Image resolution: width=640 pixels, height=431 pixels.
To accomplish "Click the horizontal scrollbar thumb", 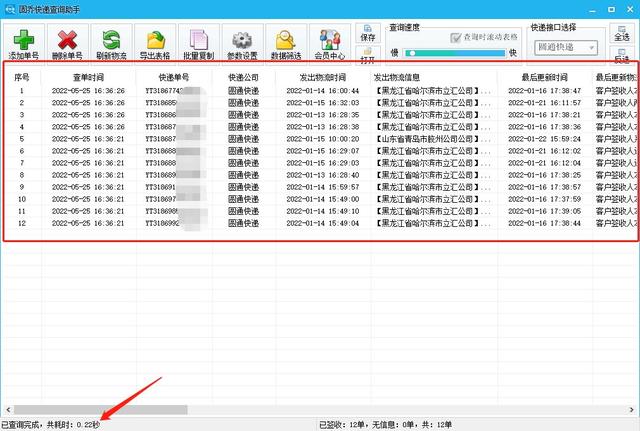I will (x=100, y=409).
